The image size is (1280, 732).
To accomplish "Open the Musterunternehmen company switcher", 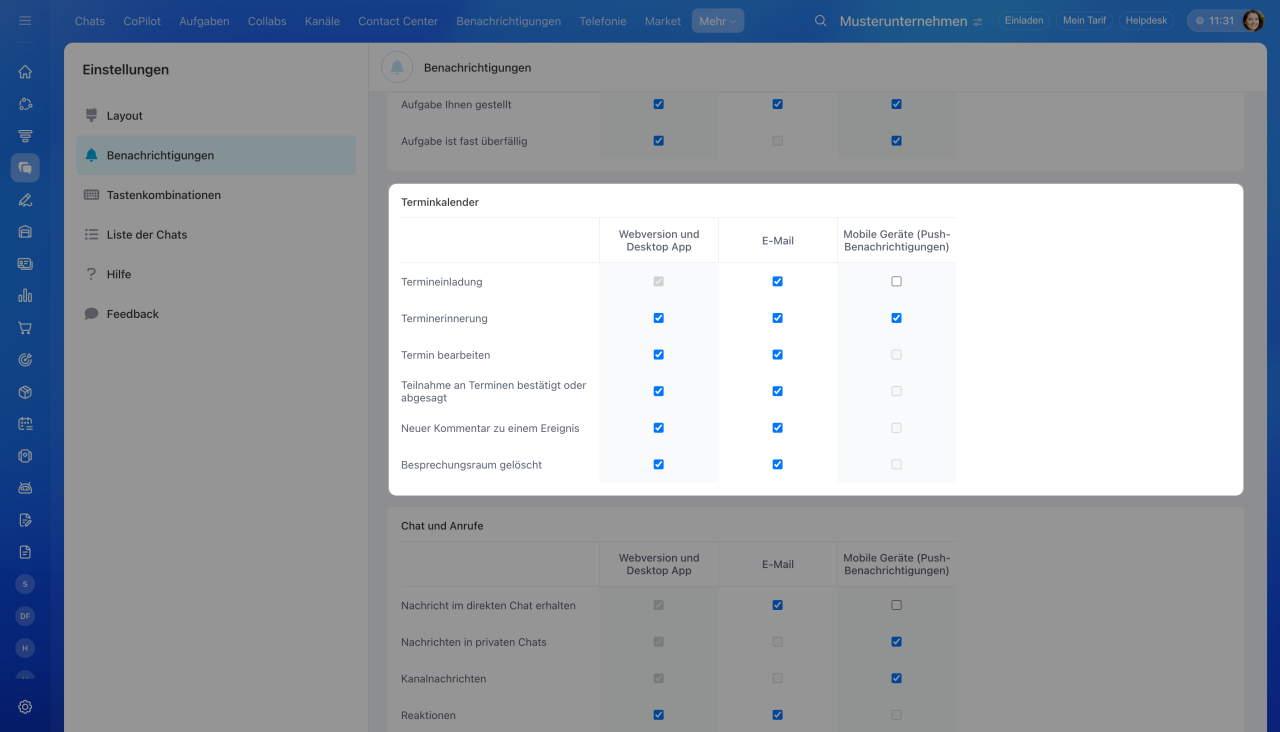I will pyautogui.click(x=910, y=21).
